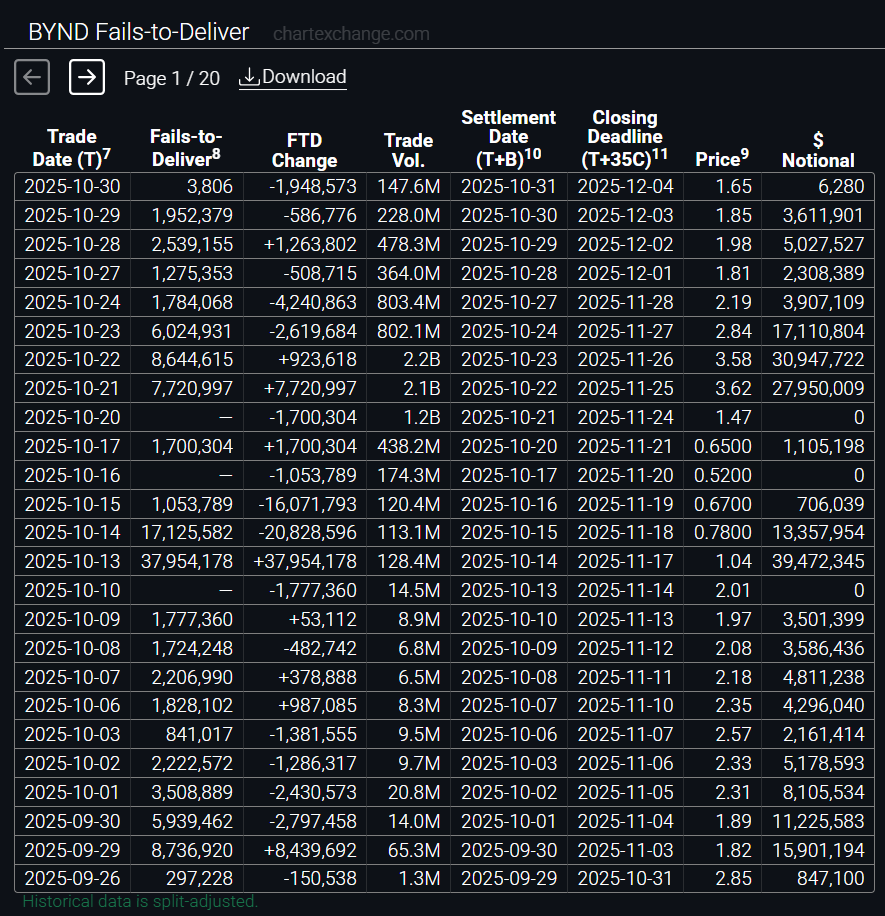Click the download icon before the Download label
The image size is (885, 916).
tap(247, 76)
